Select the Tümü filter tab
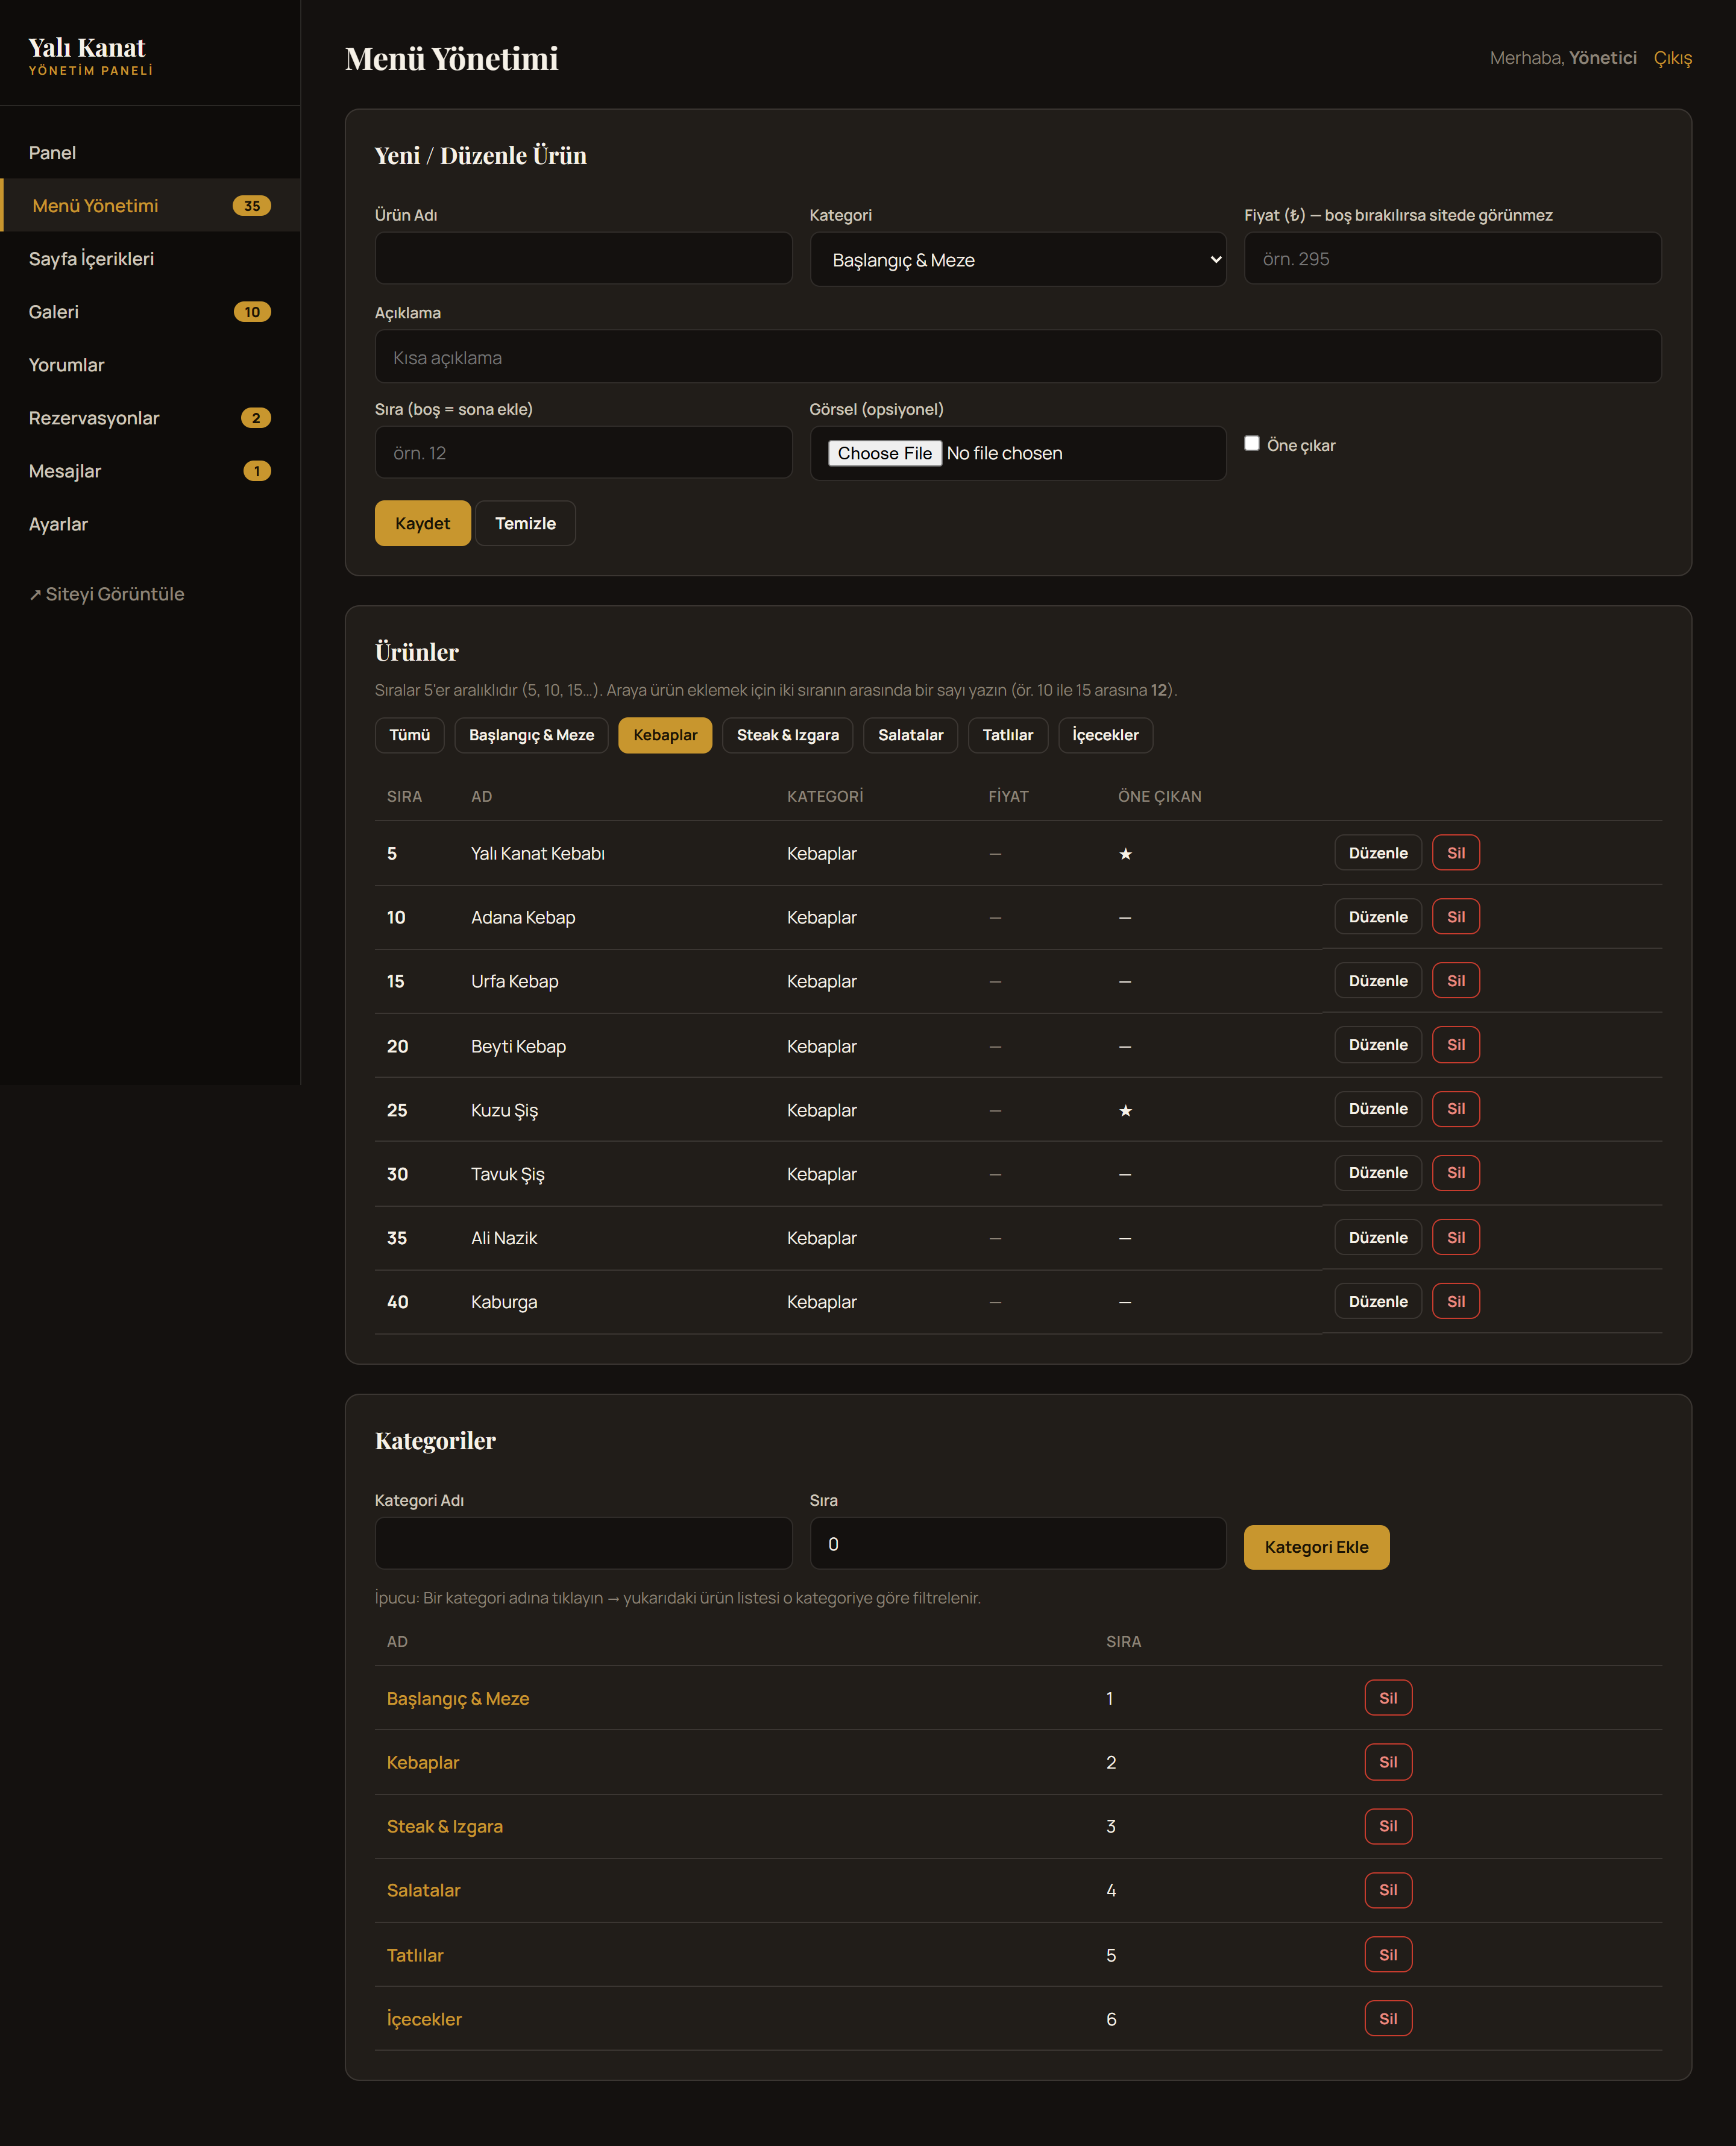Viewport: 1736px width, 2146px height. tap(409, 735)
